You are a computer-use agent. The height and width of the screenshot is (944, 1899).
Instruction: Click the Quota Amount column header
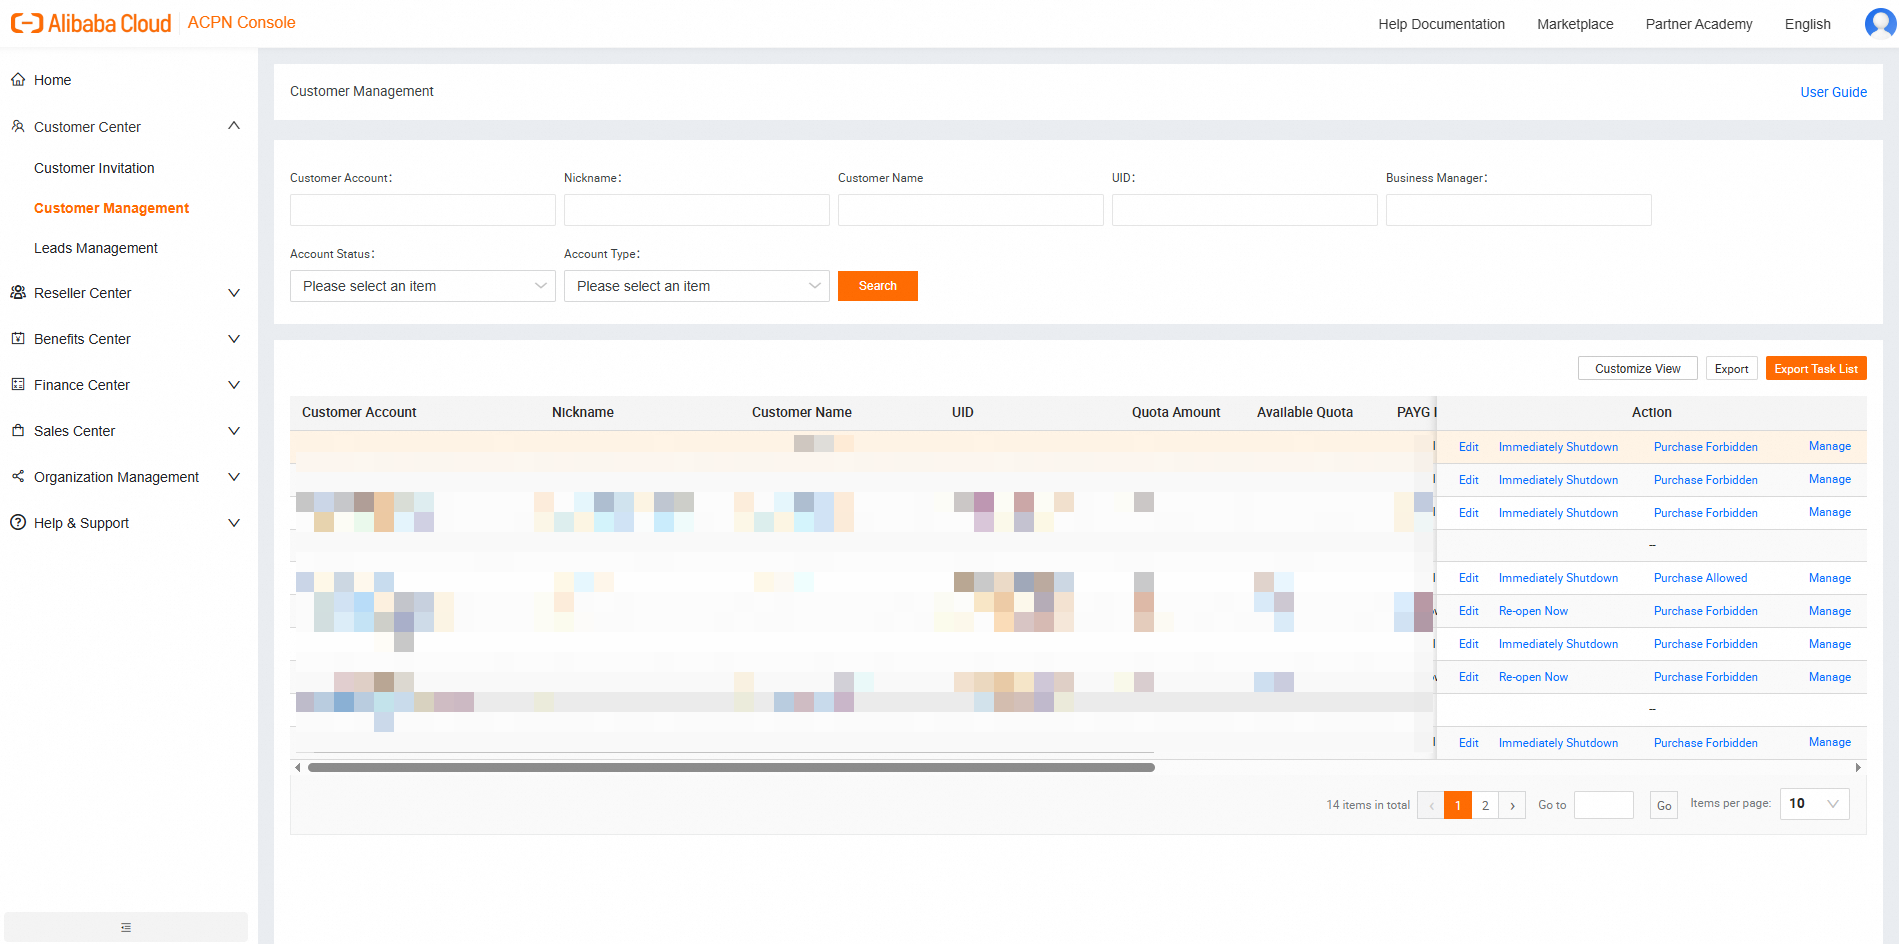pos(1176,412)
